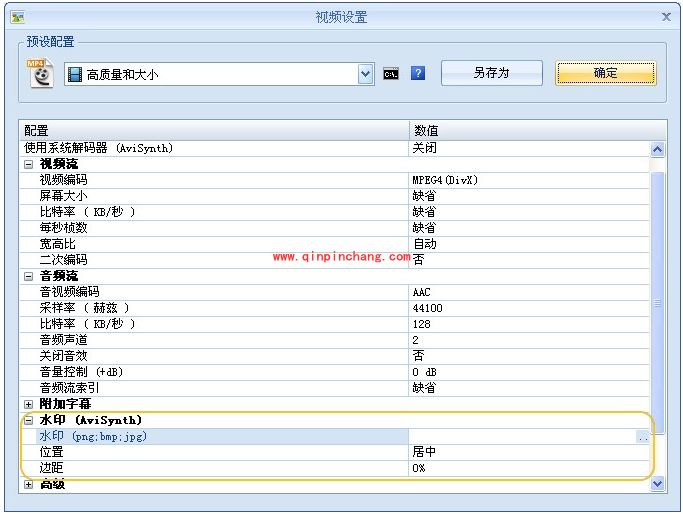The height and width of the screenshot is (514, 683).
Task: Click the AAC value
Action: 421,292
